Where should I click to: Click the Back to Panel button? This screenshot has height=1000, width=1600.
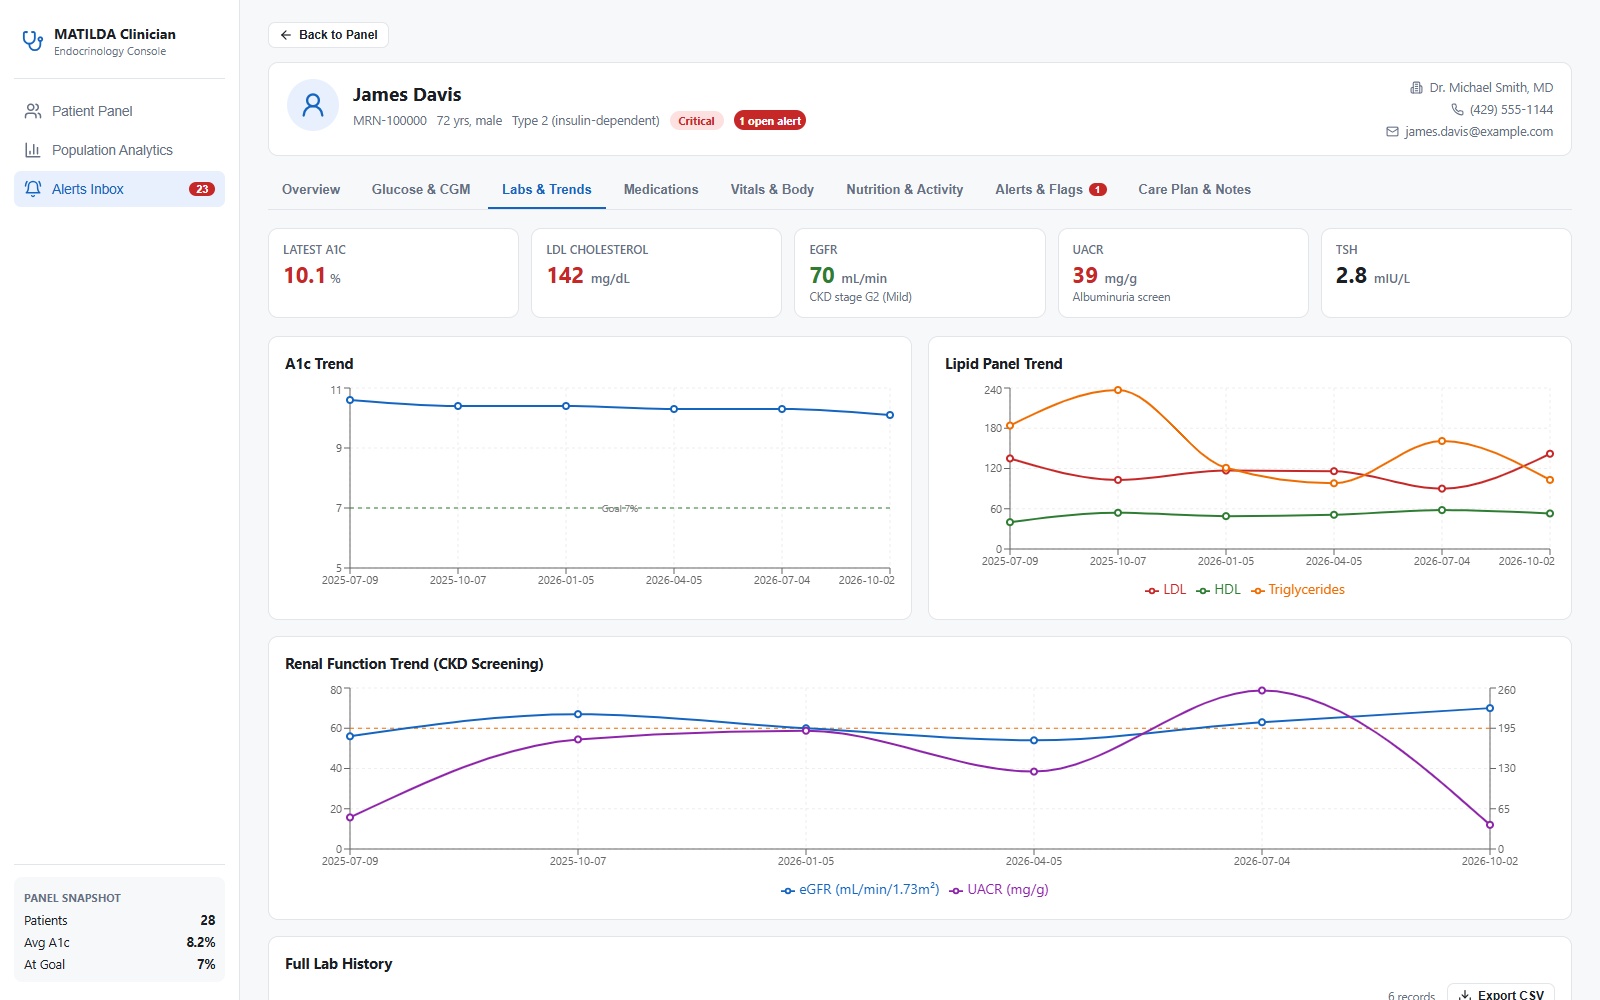tap(328, 35)
